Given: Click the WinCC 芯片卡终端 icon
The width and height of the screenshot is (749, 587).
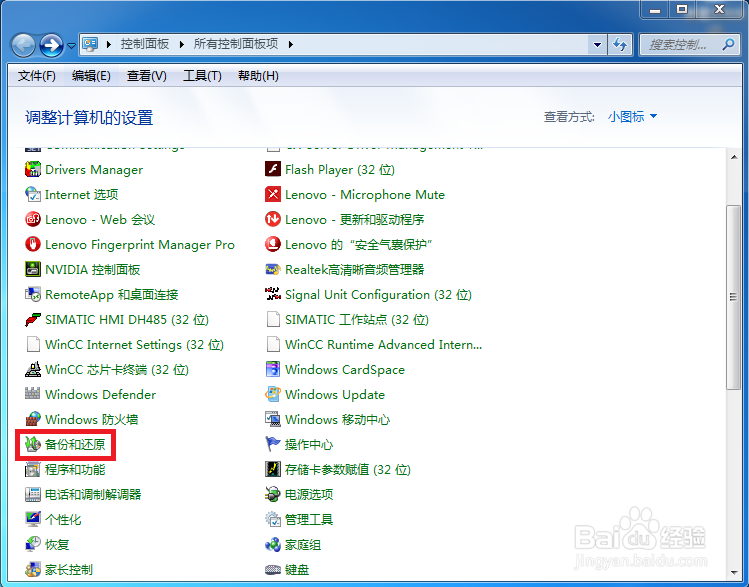Looking at the screenshot, I should pos(33,369).
